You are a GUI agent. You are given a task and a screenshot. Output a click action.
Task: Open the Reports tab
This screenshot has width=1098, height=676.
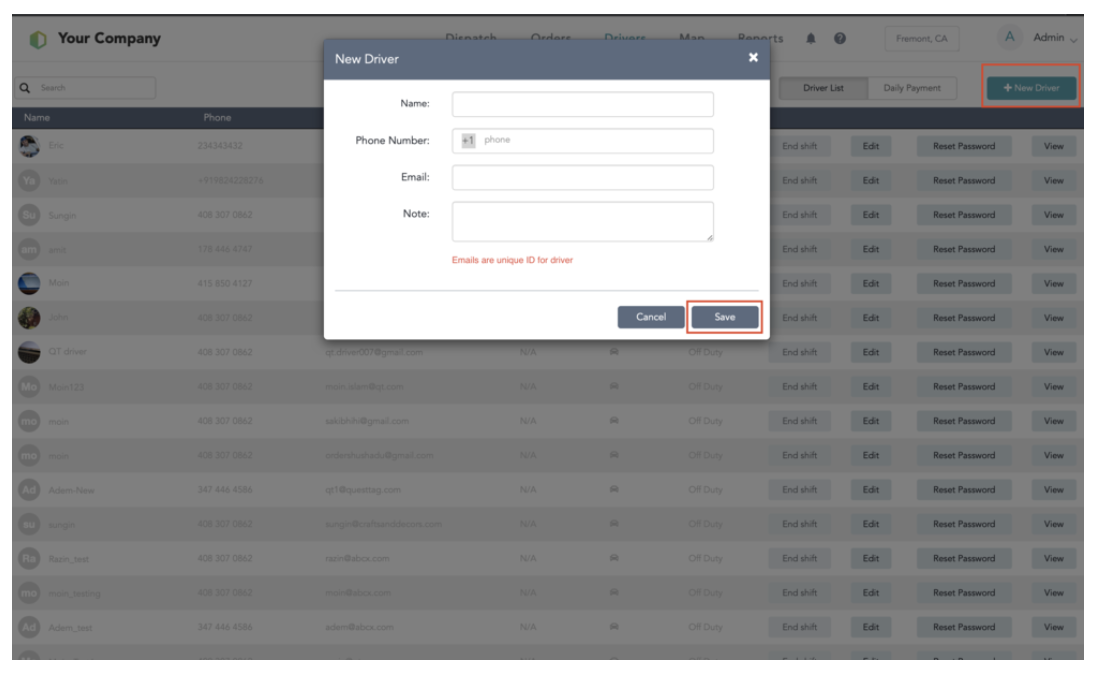pos(761,39)
